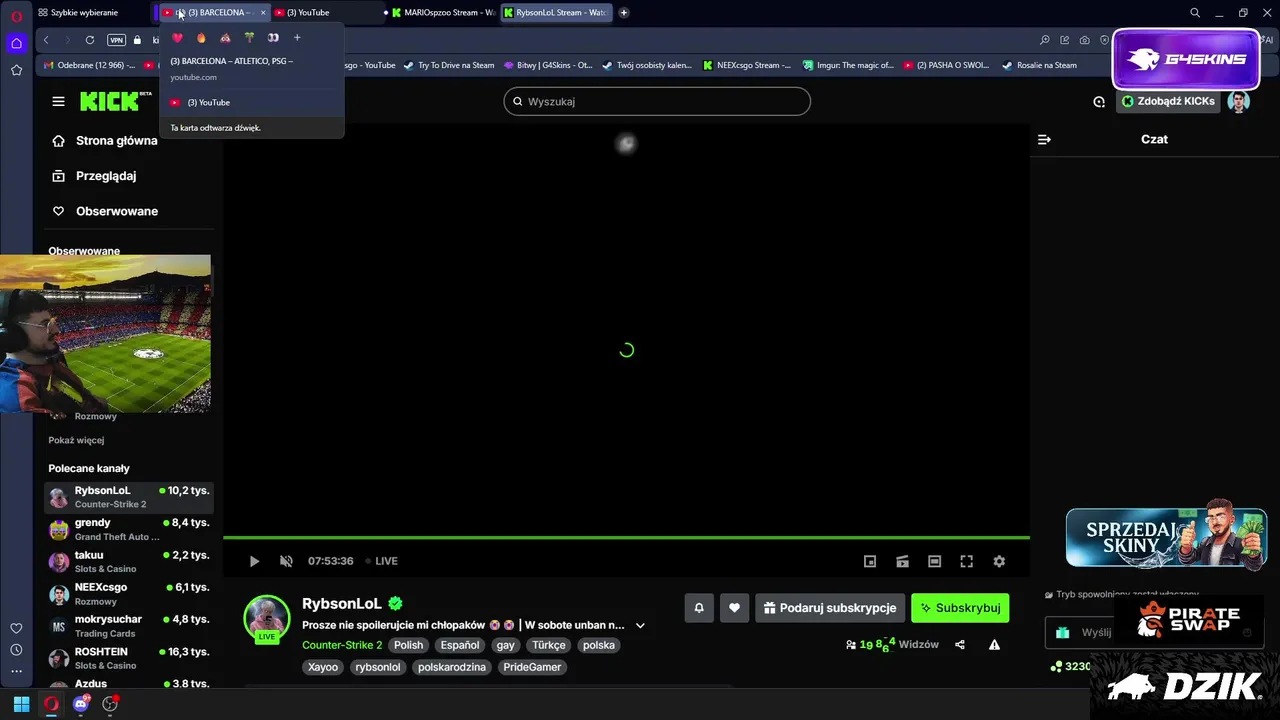React with the heart emoji
This screenshot has width=1280, height=720.
177,38
